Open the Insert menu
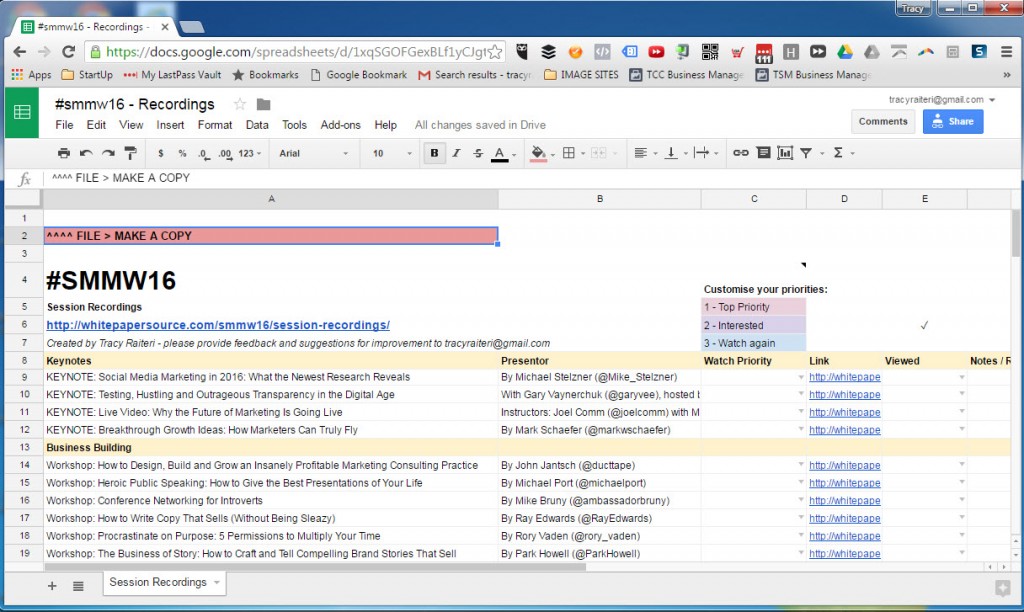Image resolution: width=1024 pixels, height=612 pixels. click(x=170, y=125)
